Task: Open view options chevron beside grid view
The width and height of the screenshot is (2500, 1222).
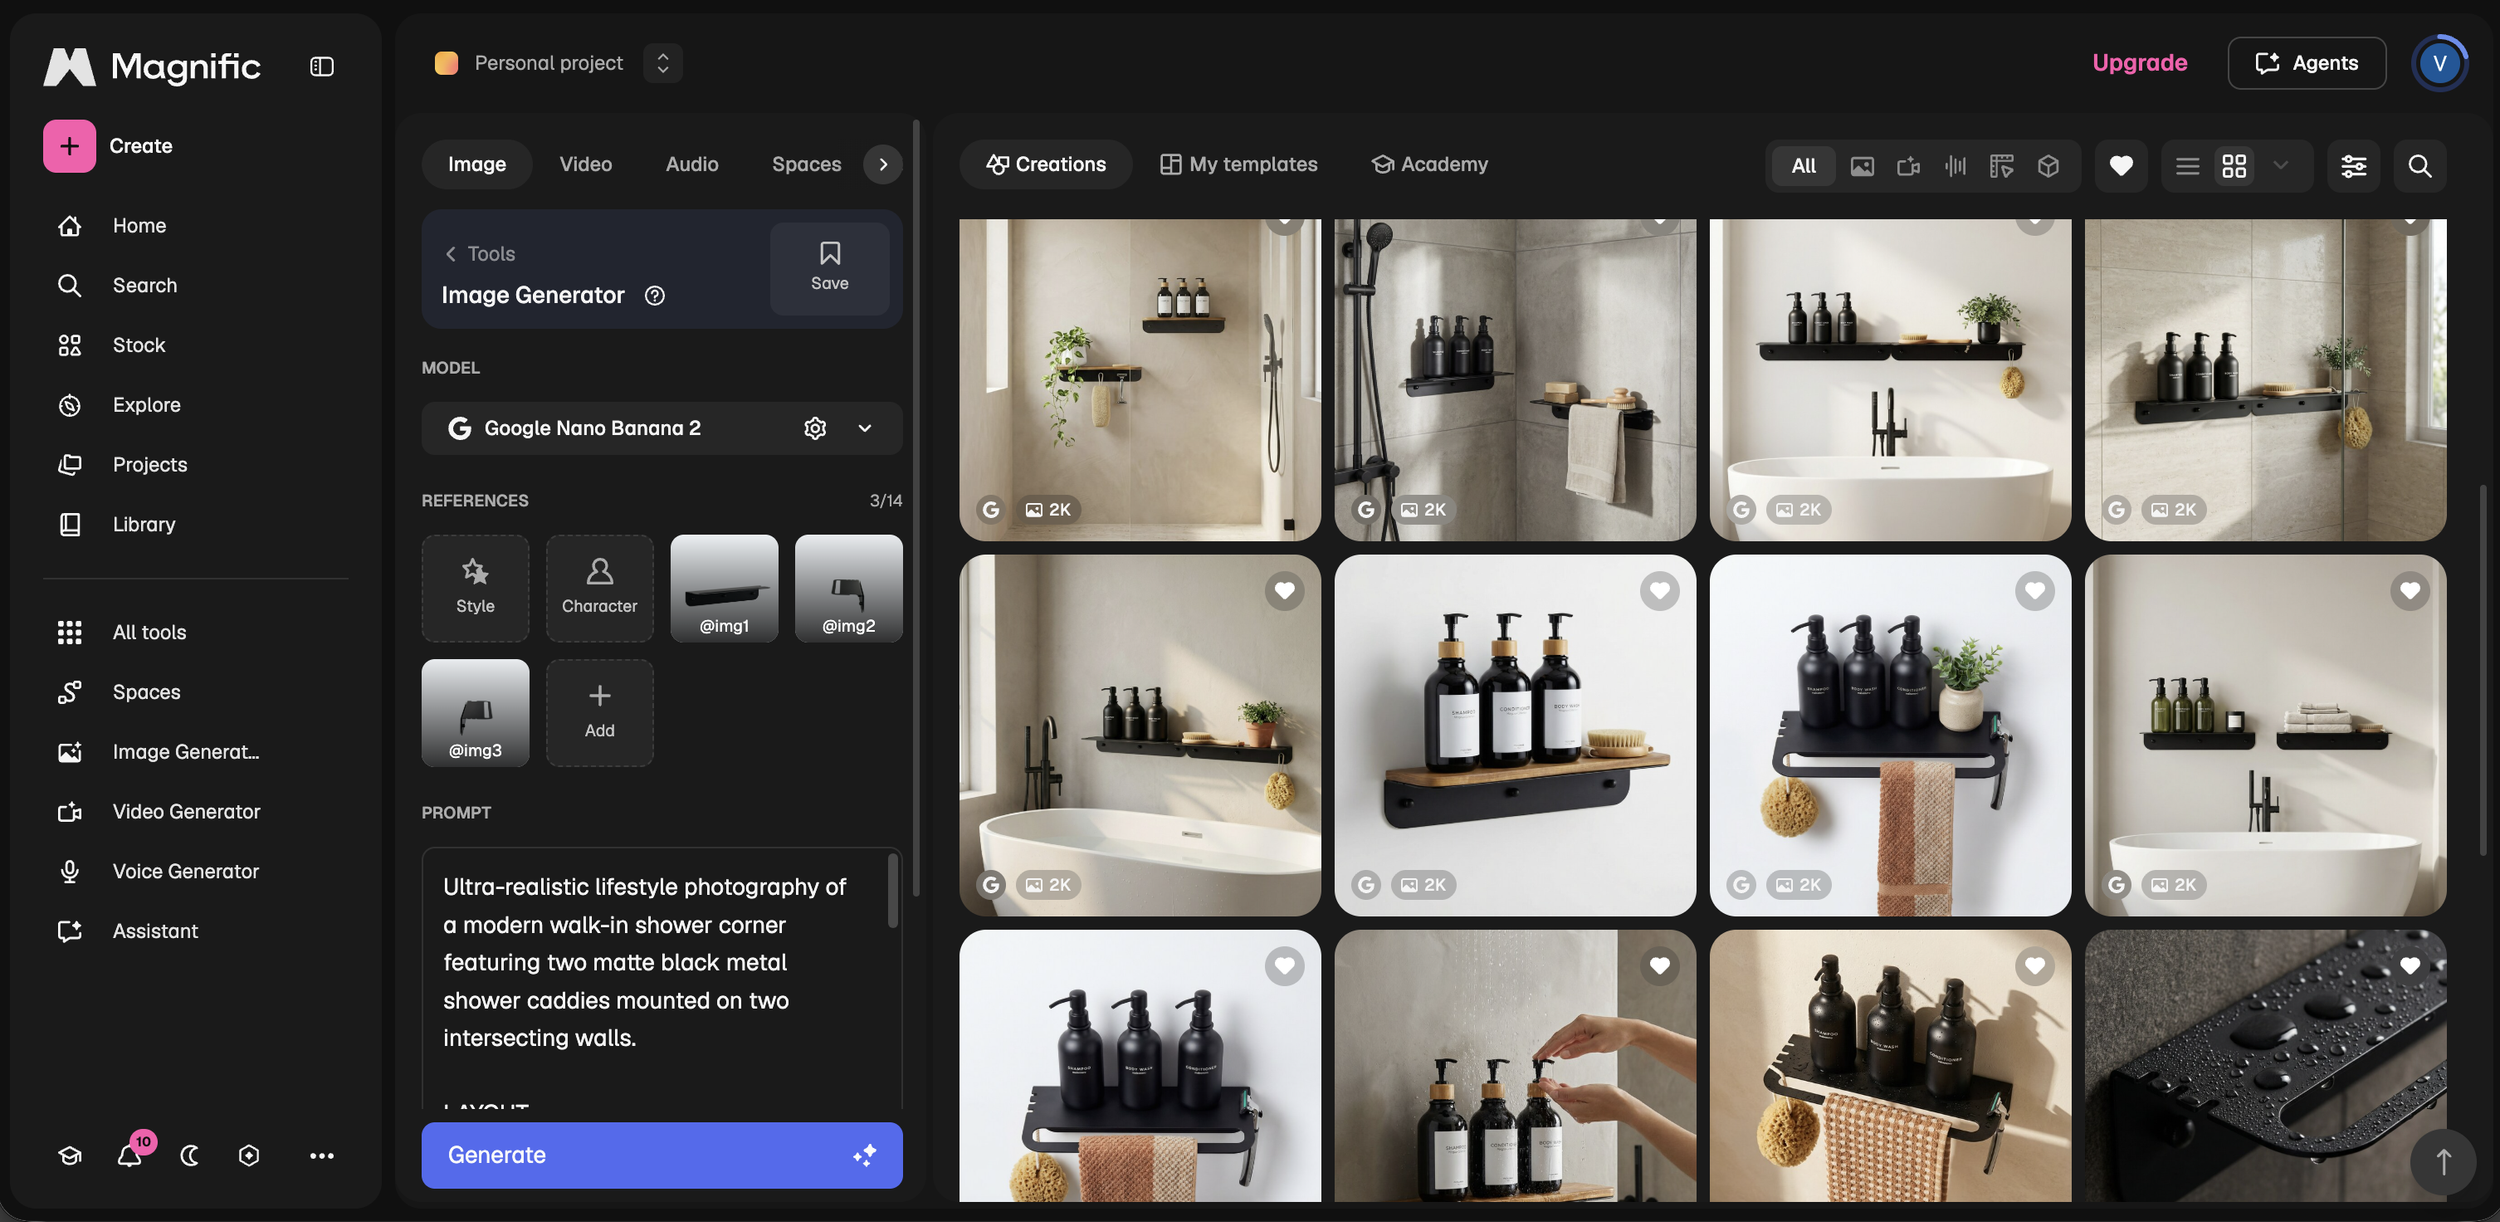Action: (x=2281, y=166)
